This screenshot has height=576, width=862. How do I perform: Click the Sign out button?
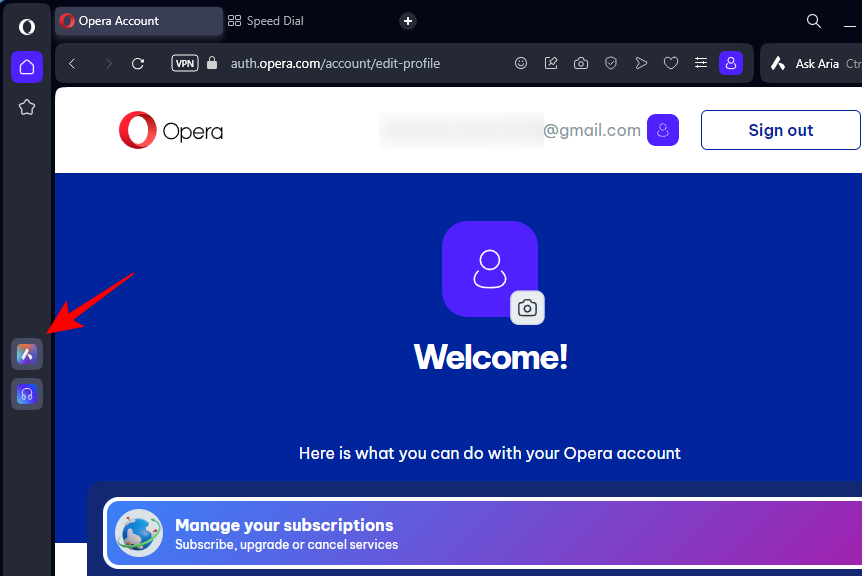[x=780, y=130]
